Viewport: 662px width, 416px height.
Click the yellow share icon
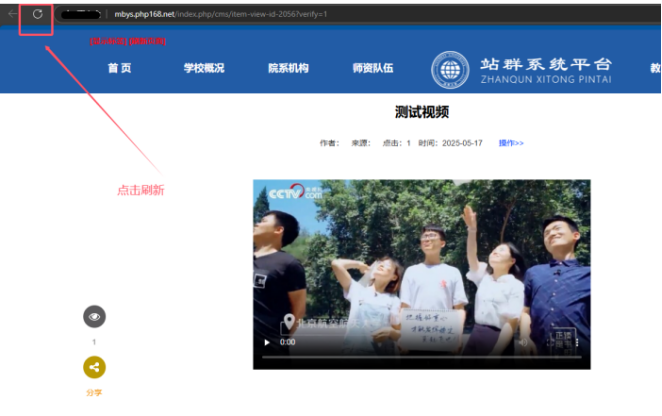(x=94, y=367)
